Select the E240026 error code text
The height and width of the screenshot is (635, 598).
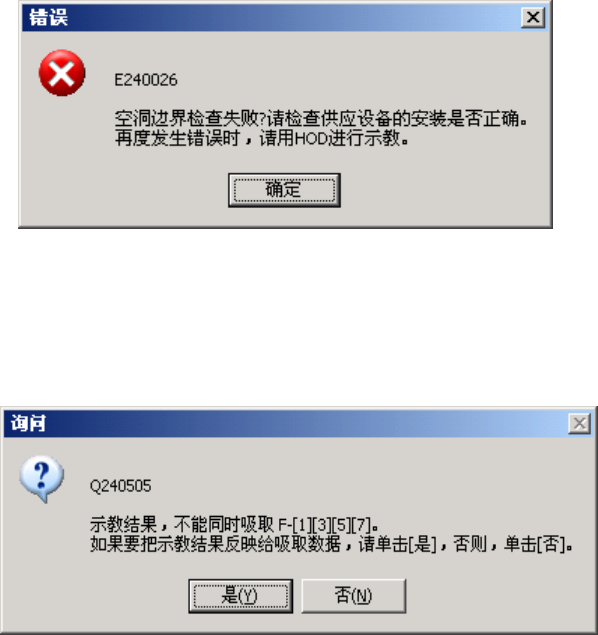click(146, 80)
